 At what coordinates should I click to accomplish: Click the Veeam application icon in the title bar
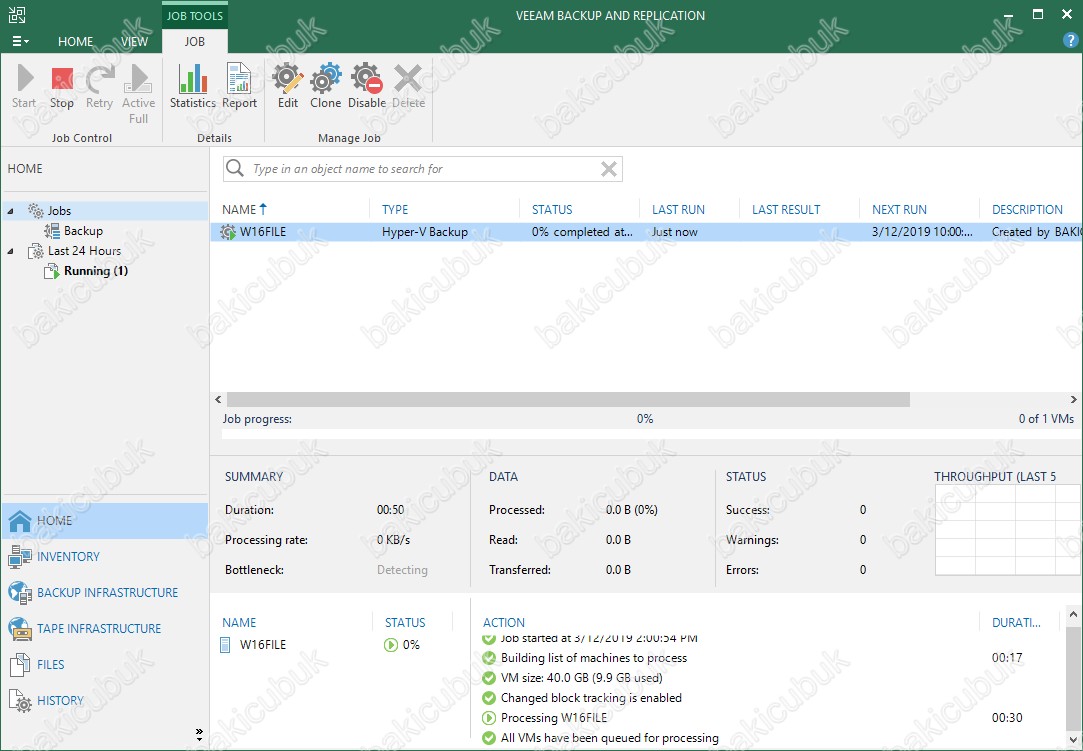click(17, 15)
